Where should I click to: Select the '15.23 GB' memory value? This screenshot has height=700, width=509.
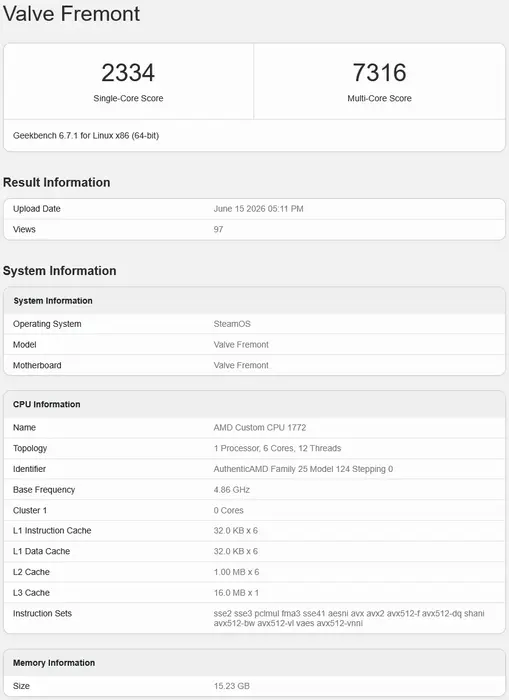click(232, 686)
